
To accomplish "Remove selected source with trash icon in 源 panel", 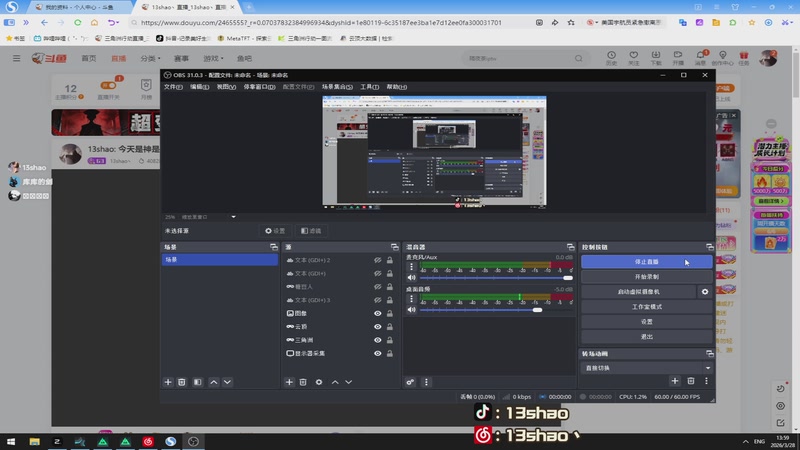I will [303, 382].
